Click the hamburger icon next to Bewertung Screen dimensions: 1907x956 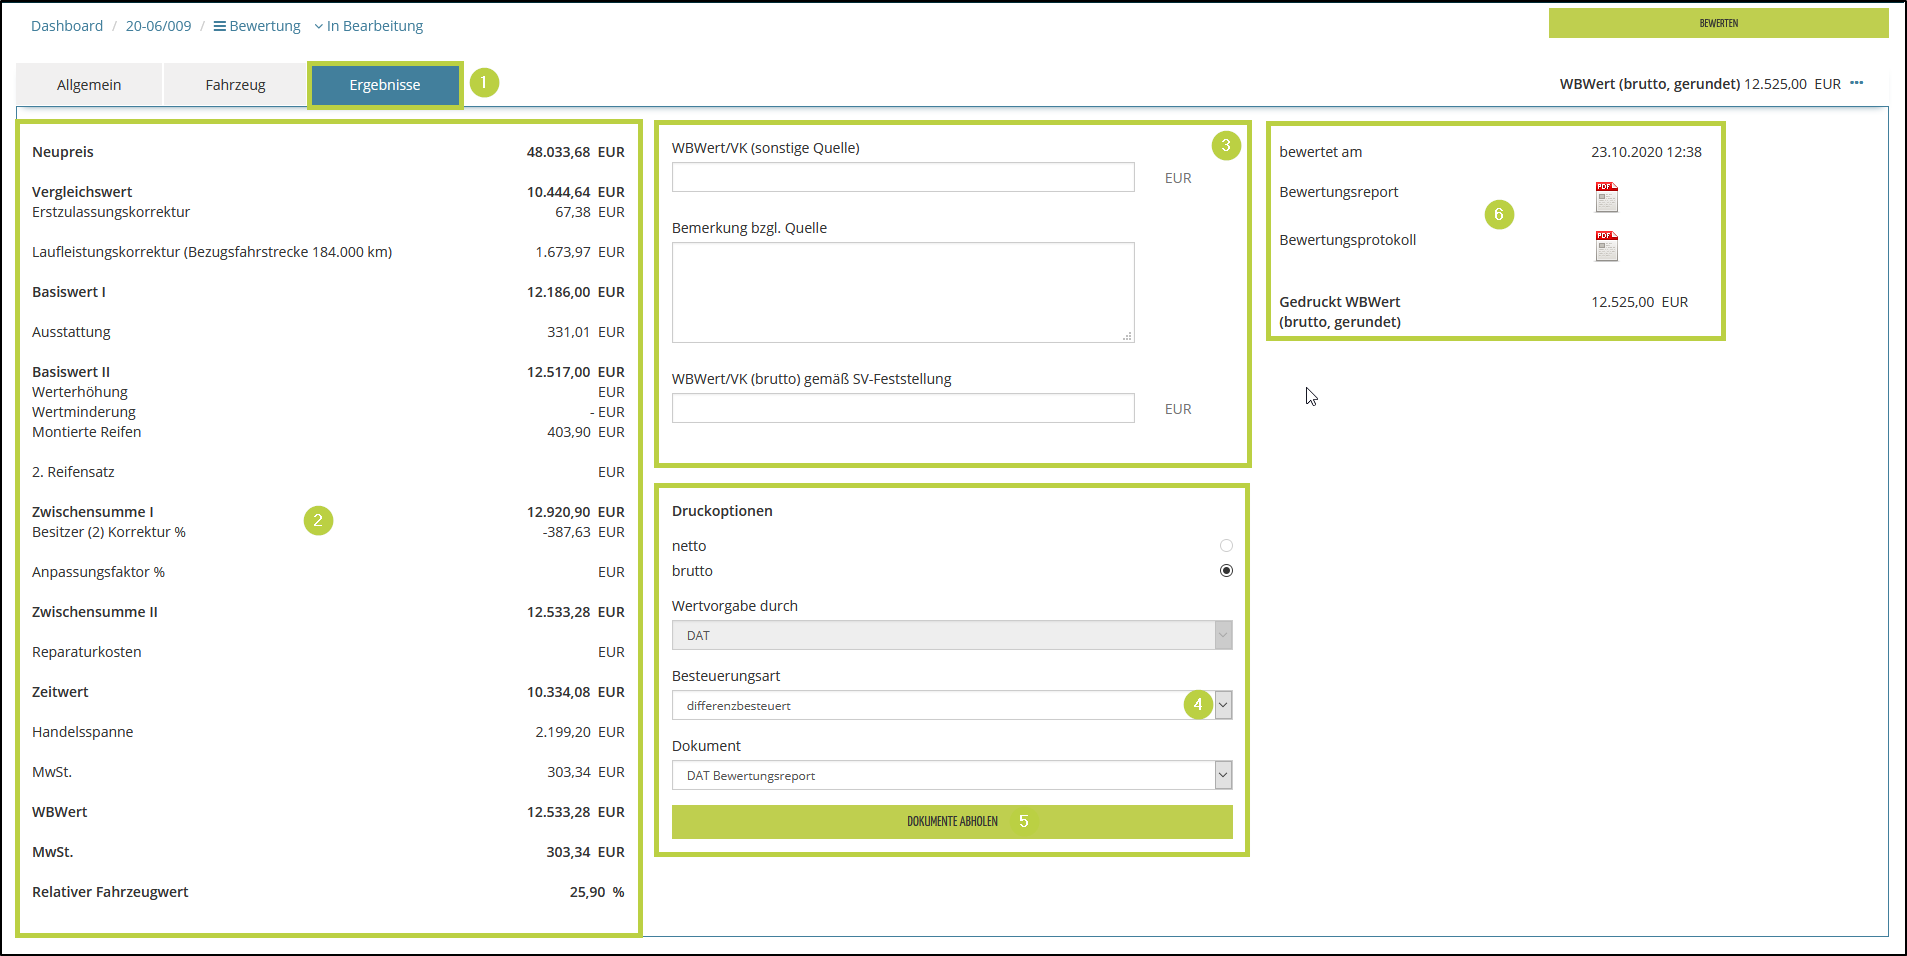click(x=220, y=26)
